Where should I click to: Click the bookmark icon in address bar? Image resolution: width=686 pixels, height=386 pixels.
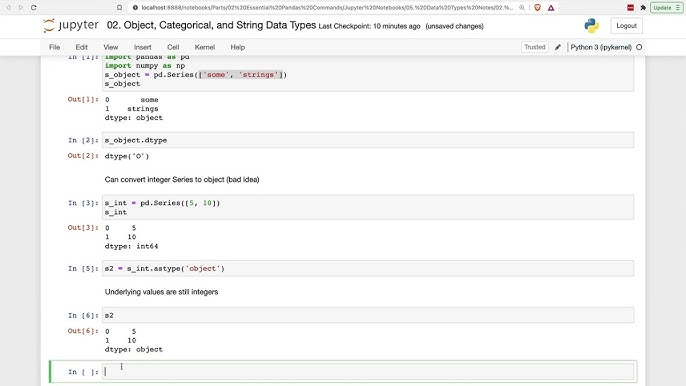(119, 7)
